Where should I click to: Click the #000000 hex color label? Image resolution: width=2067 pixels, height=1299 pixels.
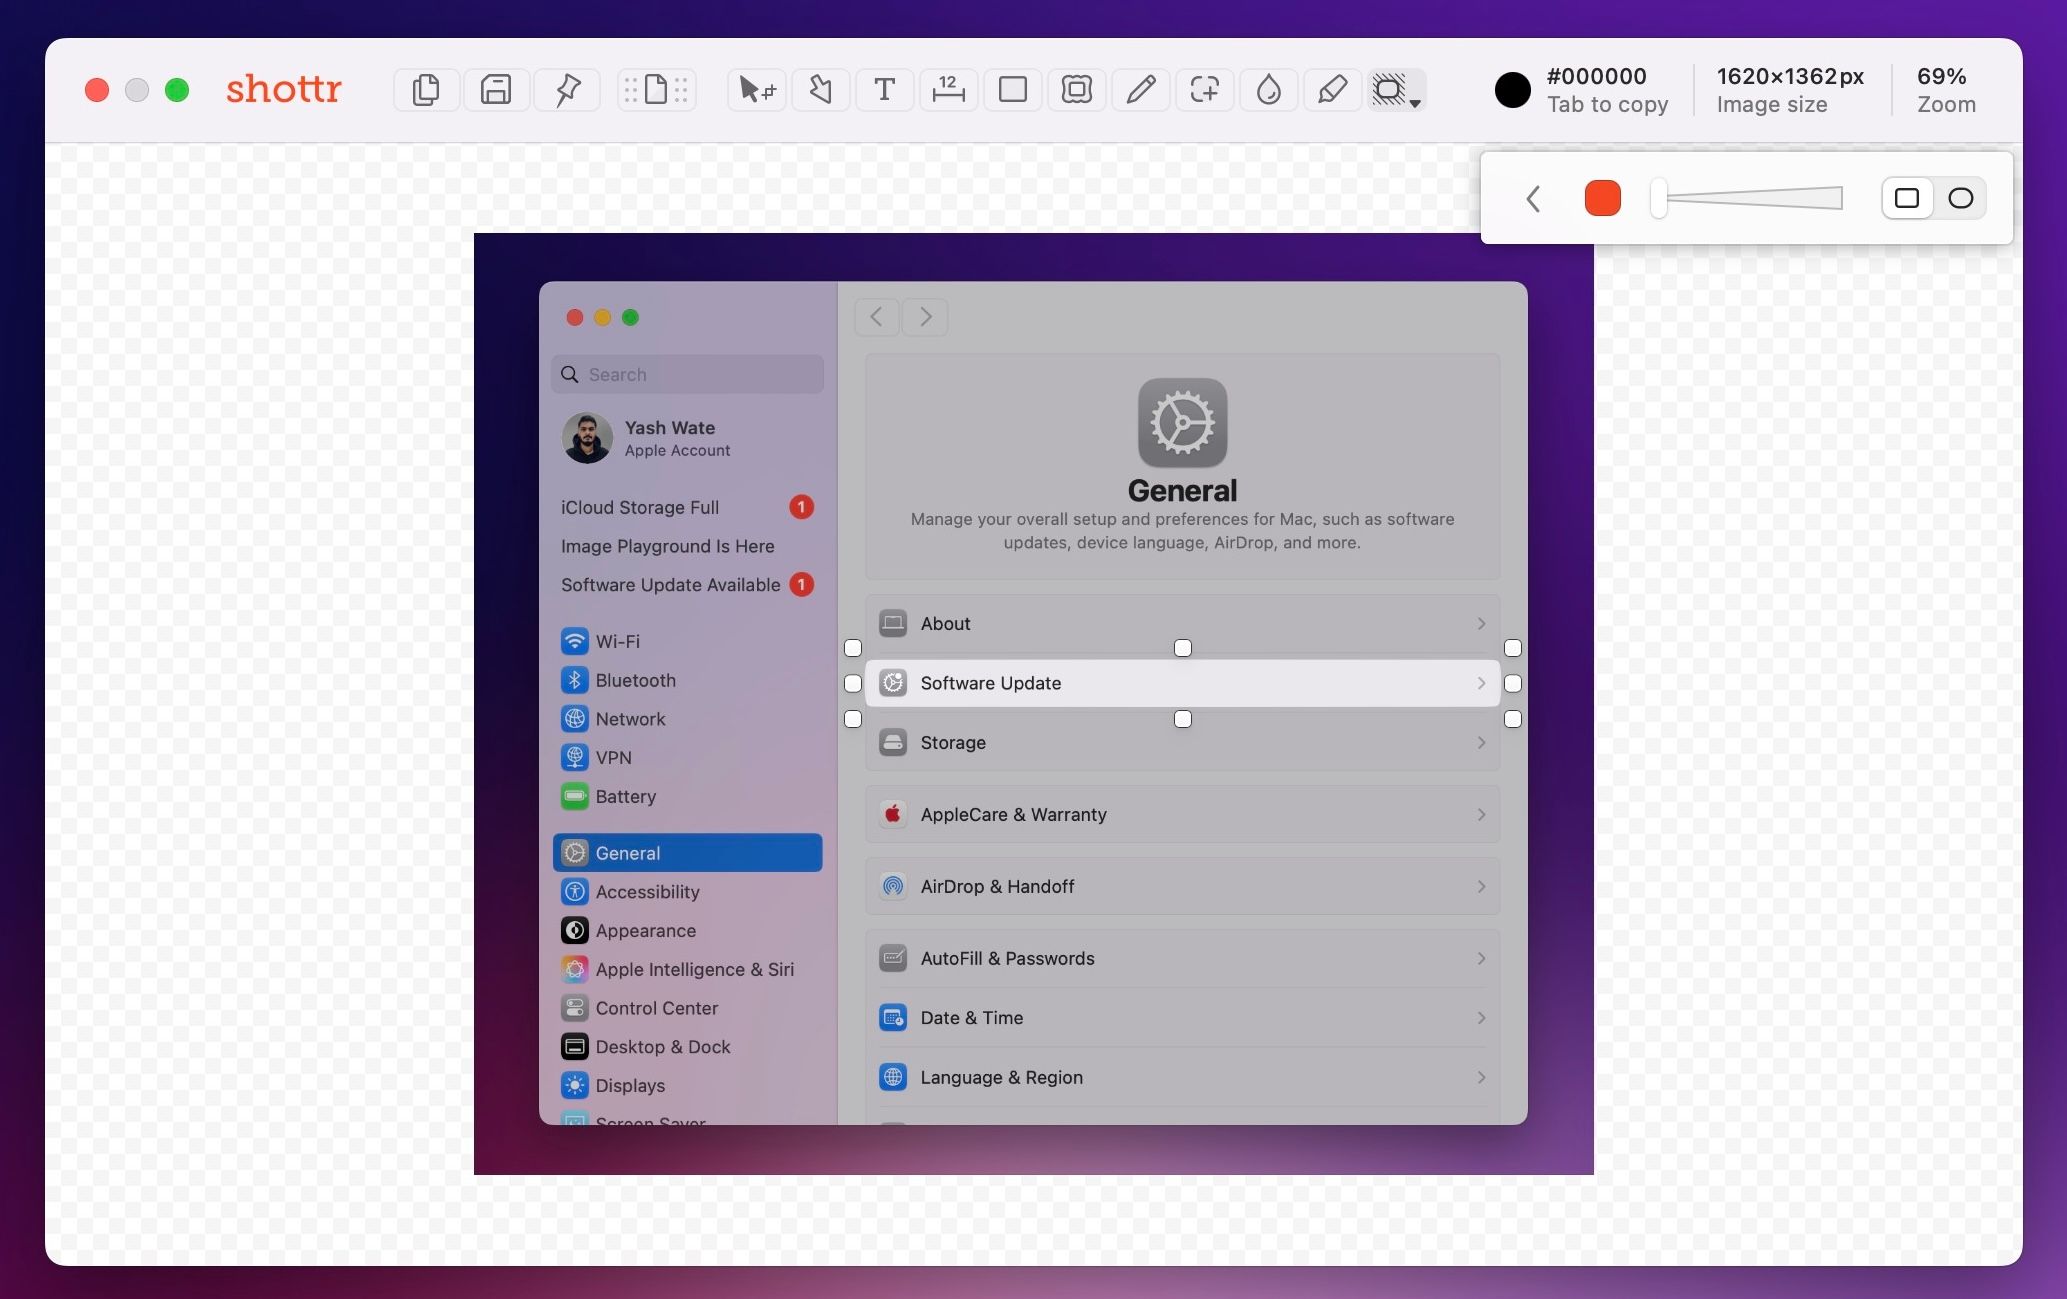(1596, 77)
